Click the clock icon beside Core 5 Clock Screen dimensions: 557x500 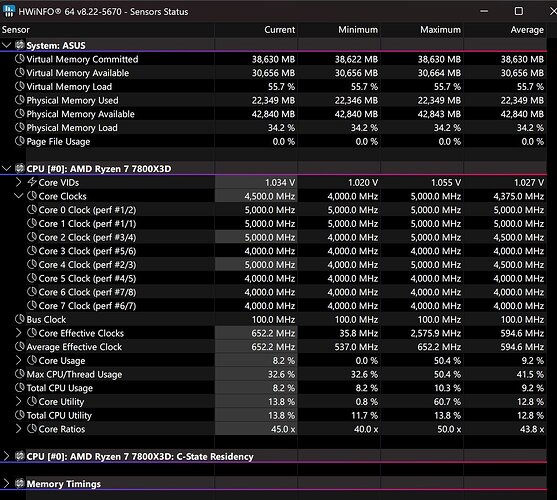(32, 278)
